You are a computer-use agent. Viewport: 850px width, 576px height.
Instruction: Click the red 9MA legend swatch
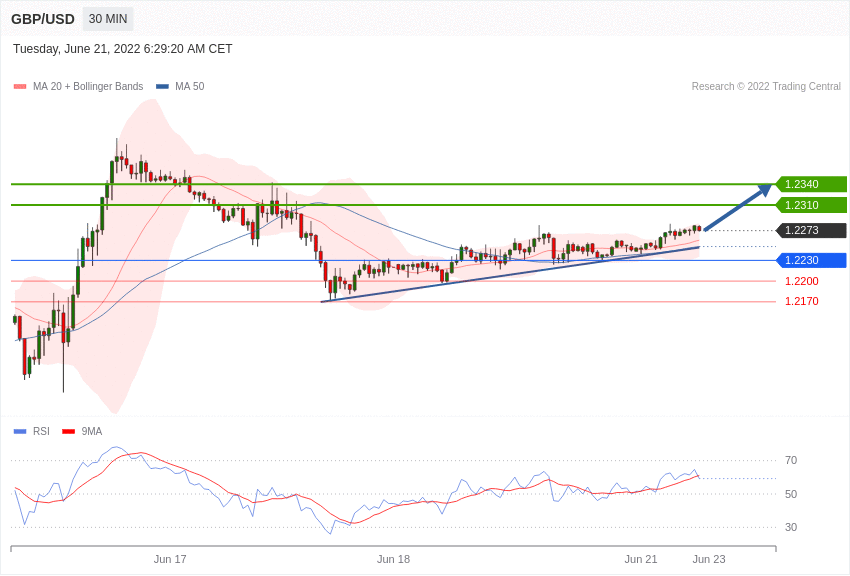coord(69,431)
